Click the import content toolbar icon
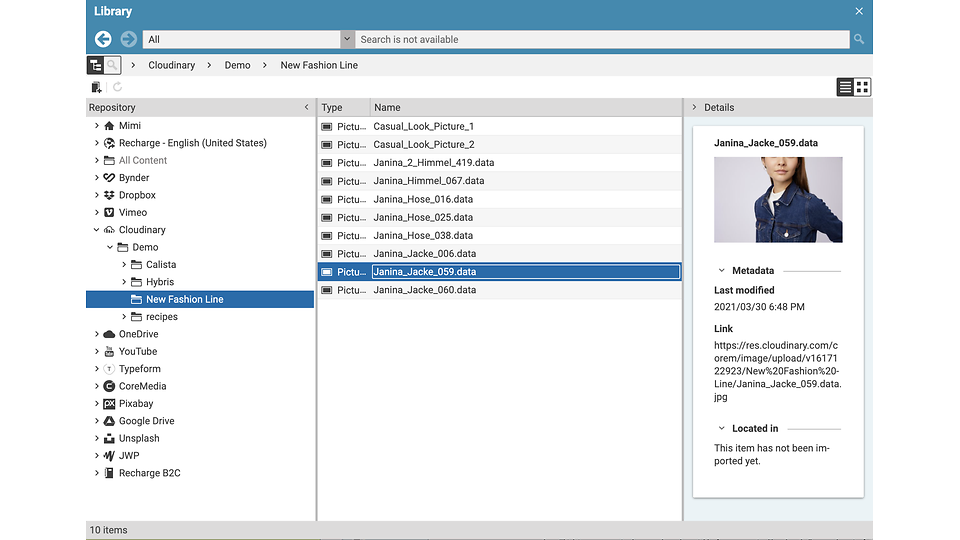This screenshot has width=960, height=540. click(x=96, y=87)
